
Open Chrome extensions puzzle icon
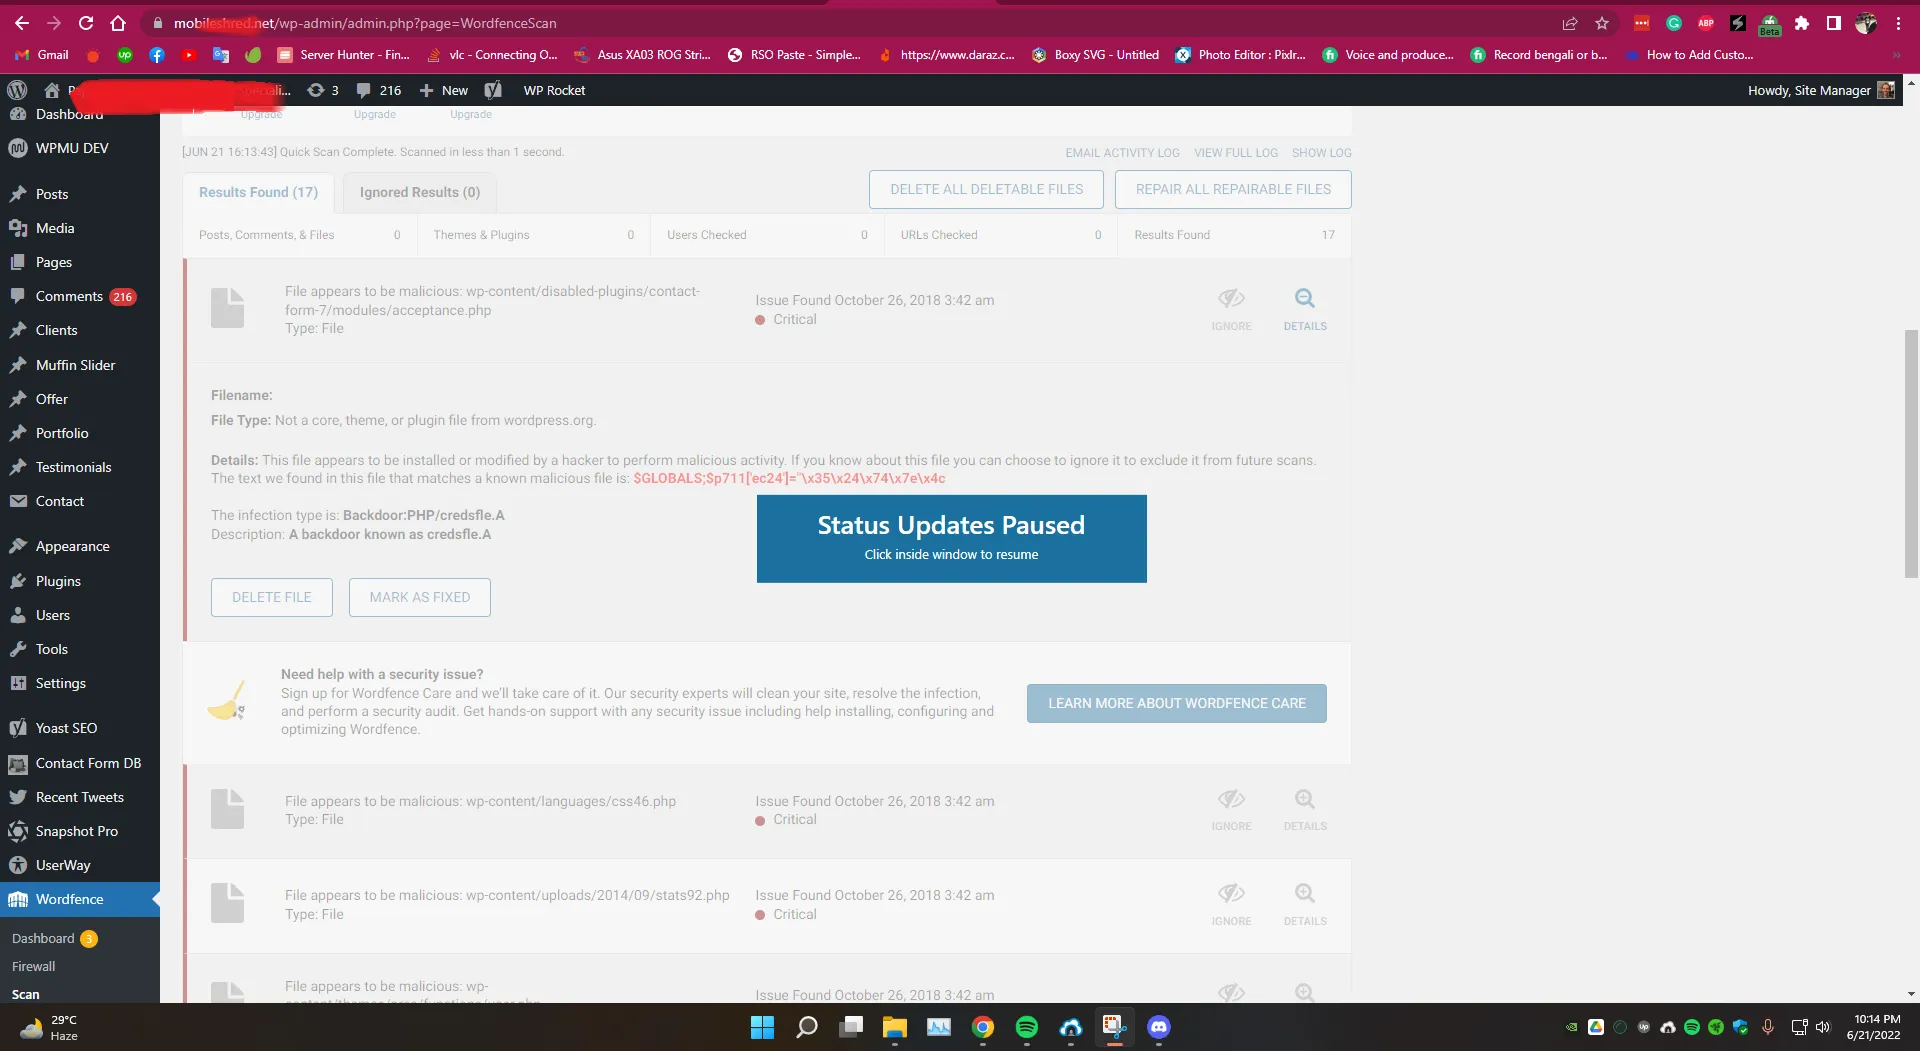(x=1802, y=23)
